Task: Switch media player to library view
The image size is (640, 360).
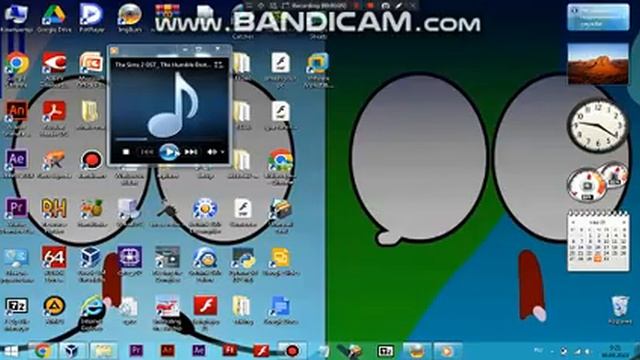Action: (x=219, y=65)
